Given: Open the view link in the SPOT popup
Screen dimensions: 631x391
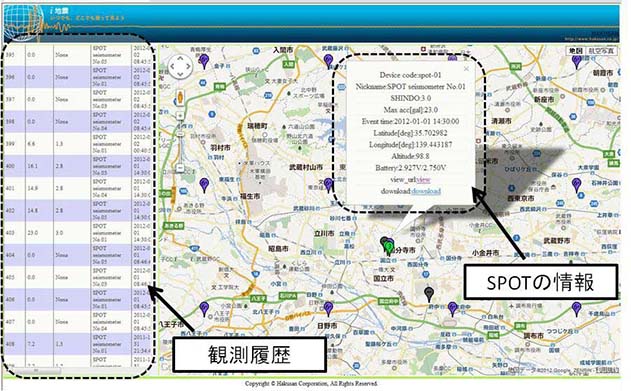Looking at the screenshot, I should pos(423,179).
